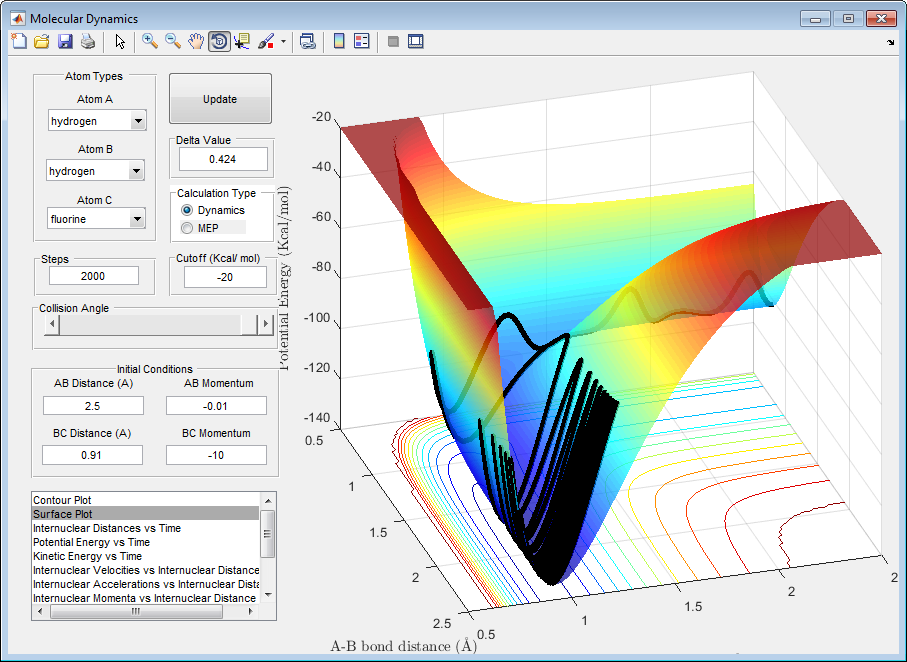Select the MEP calculation type

click(x=187, y=228)
